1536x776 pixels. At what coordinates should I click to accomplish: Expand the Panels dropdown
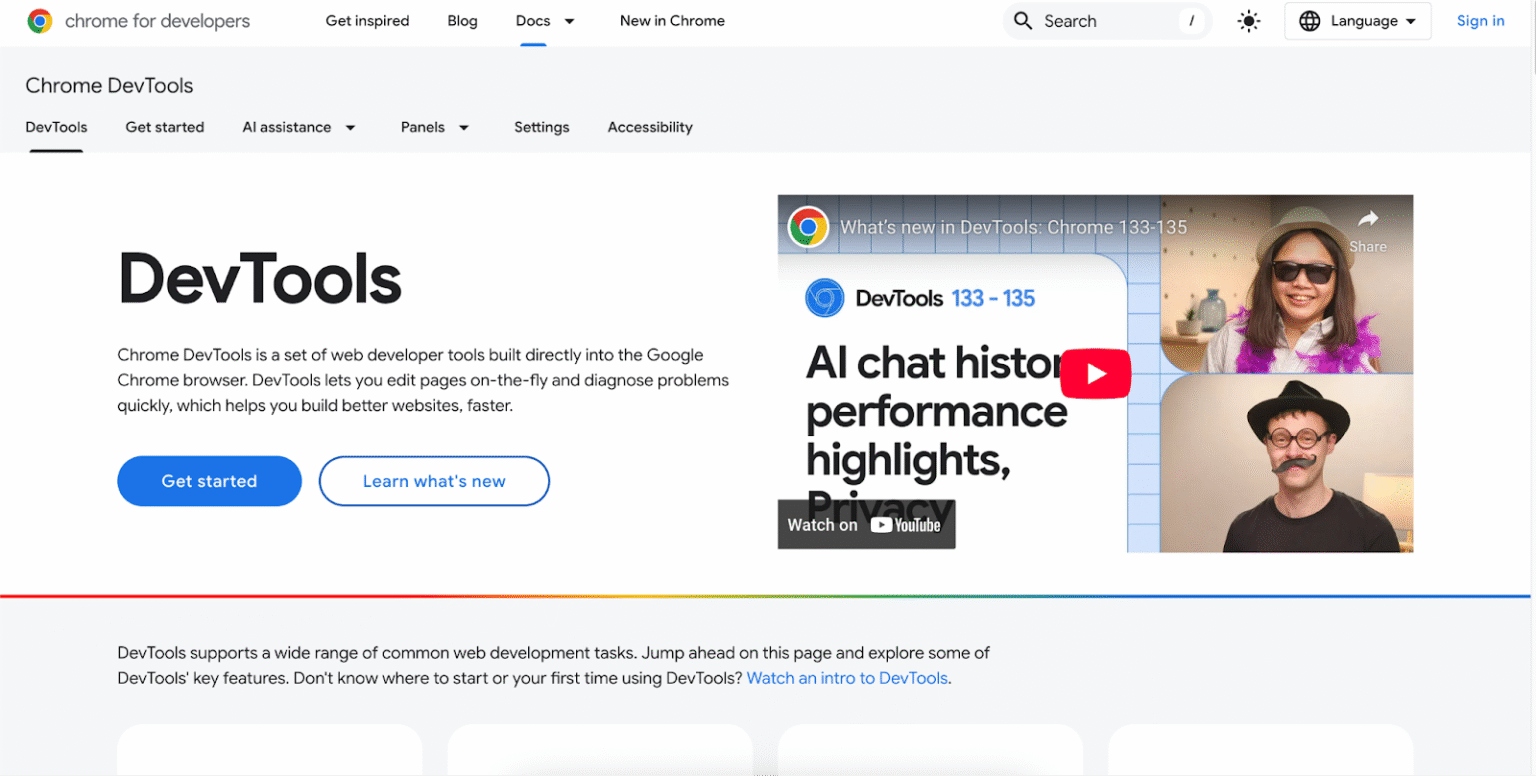[435, 127]
